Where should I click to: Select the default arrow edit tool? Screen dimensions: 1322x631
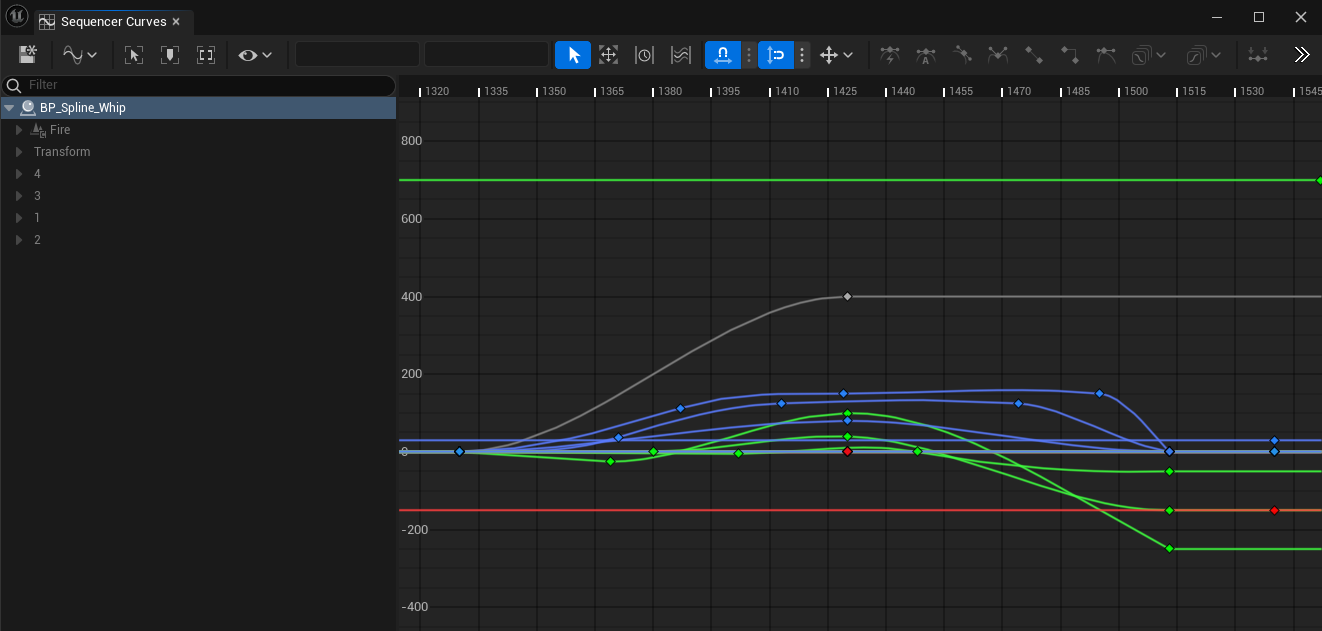573,55
